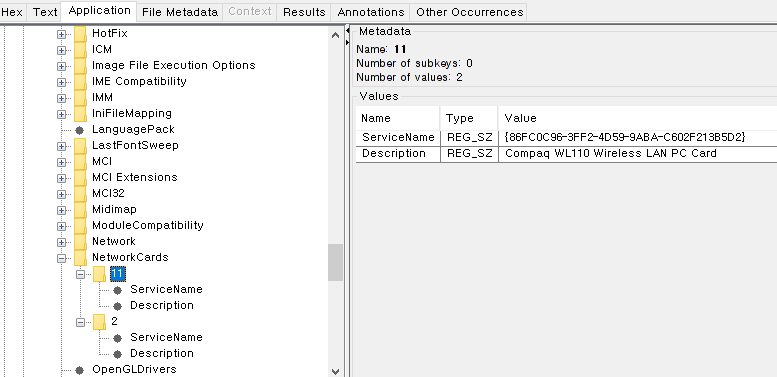Select Description under key 11
The height and width of the screenshot is (377, 777).
162,305
